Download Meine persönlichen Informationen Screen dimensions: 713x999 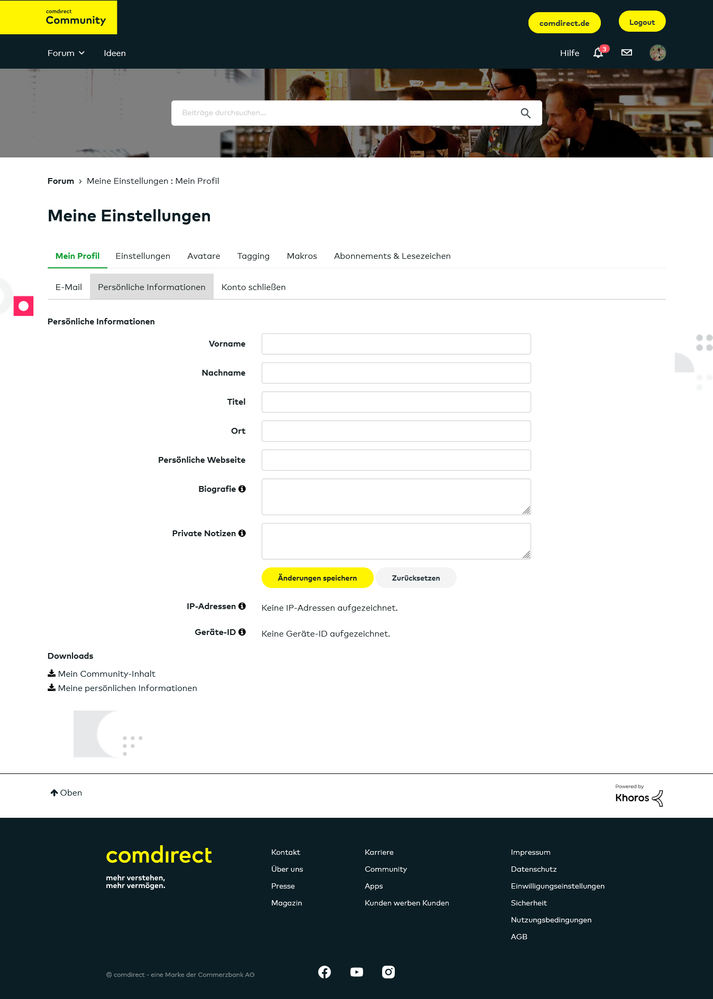[x=122, y=688]
